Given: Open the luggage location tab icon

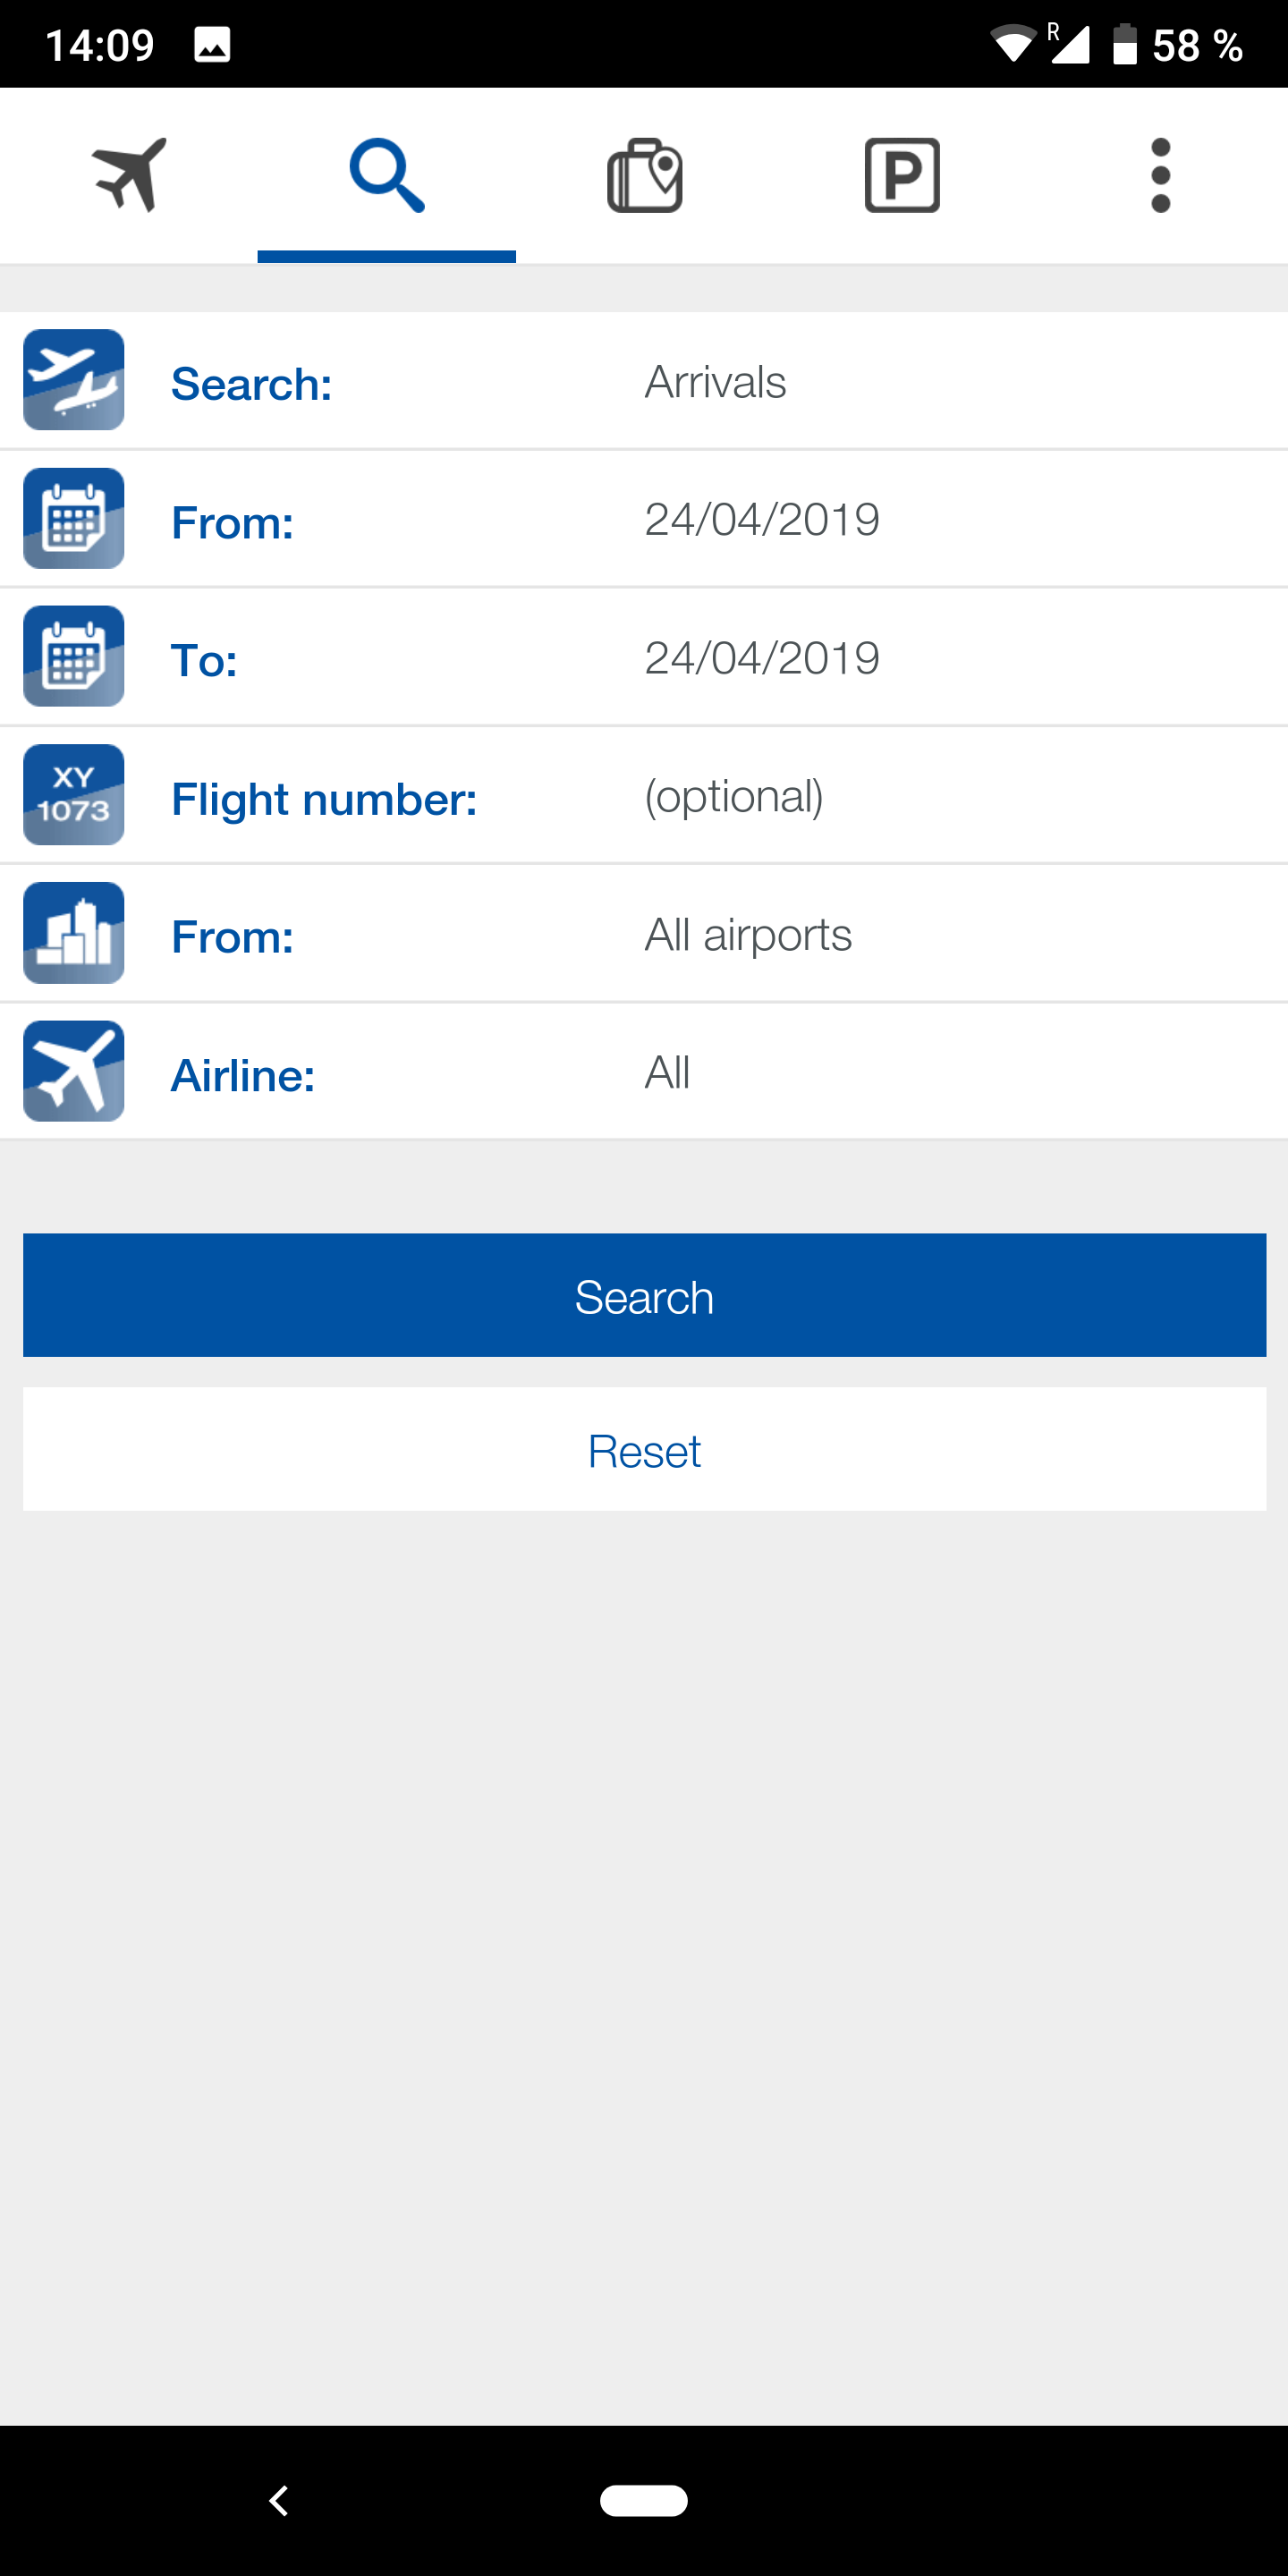Looking at the screenshot, I should pyautogui.click(x=645, y=175).
